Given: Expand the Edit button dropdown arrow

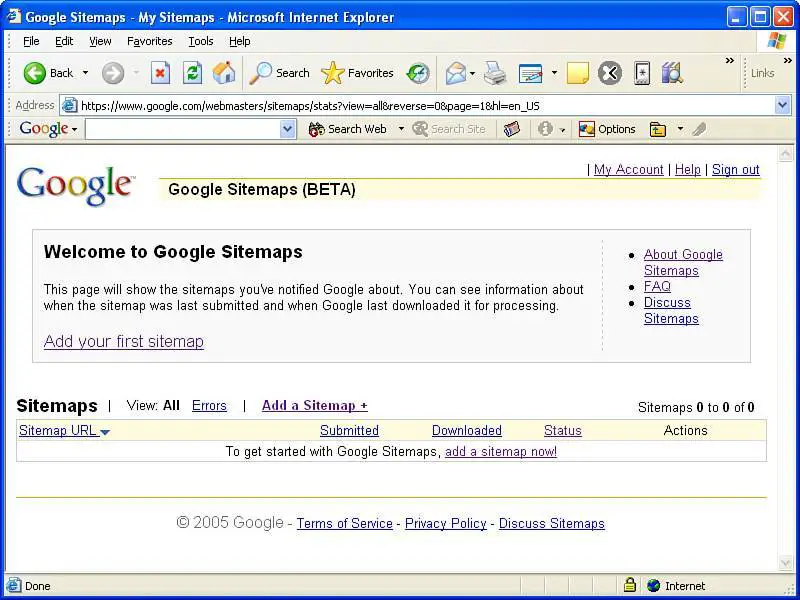Looking at the screenshot, I should point(554,73).
